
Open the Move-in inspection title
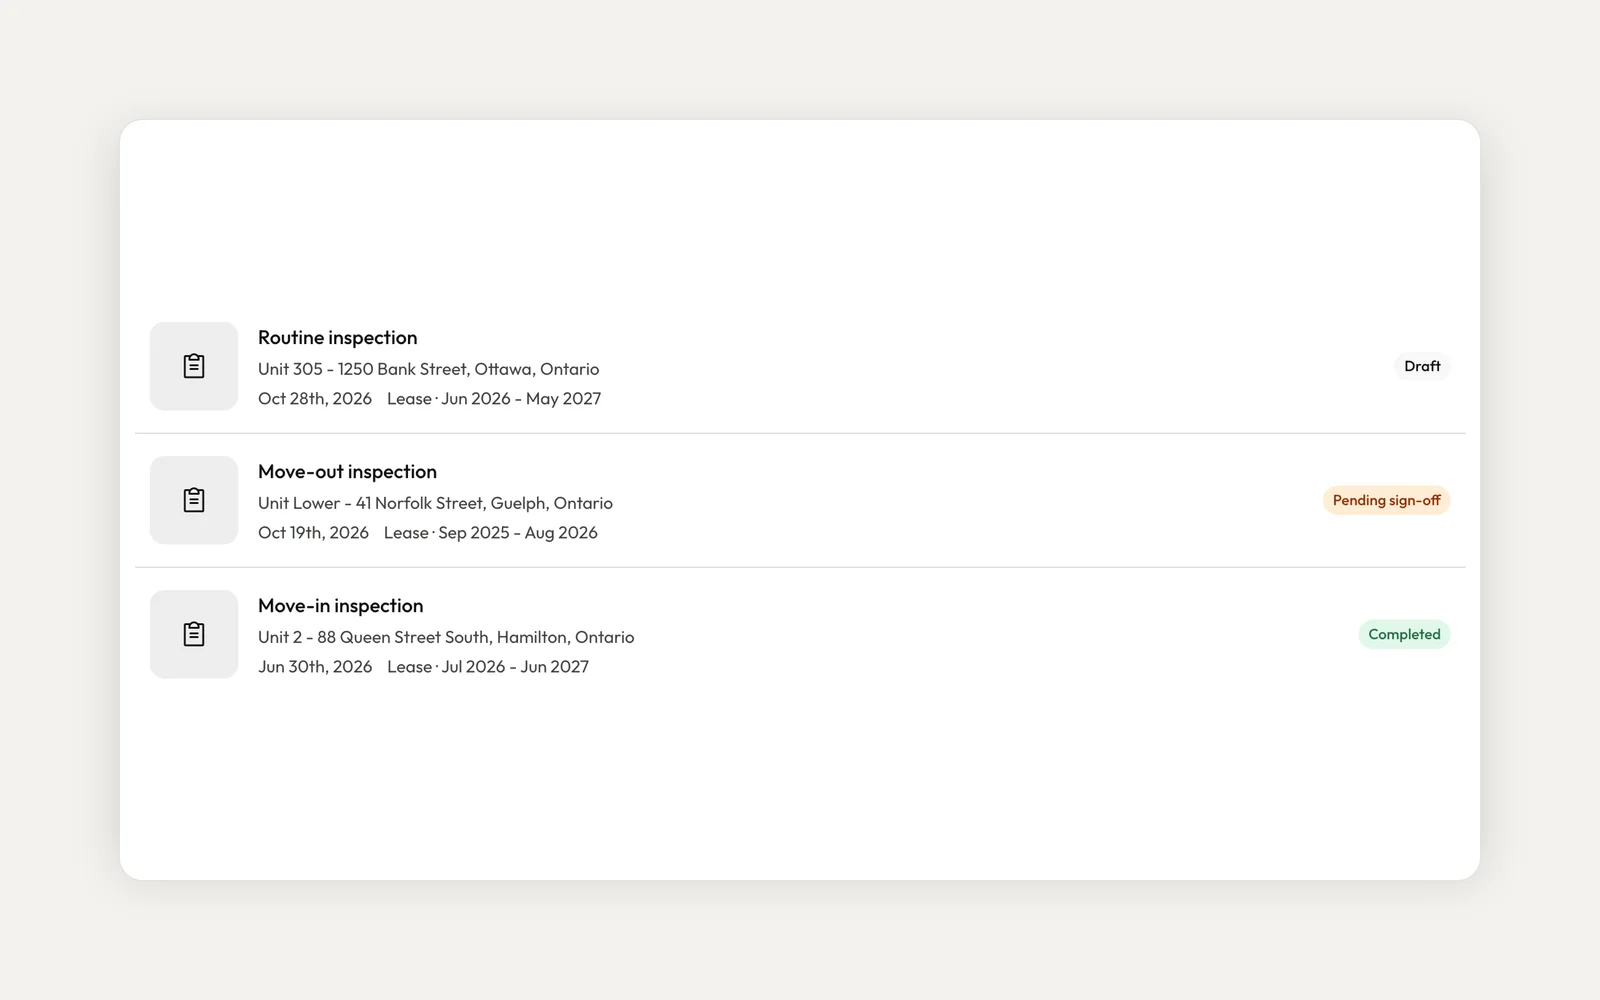point(340,606)
